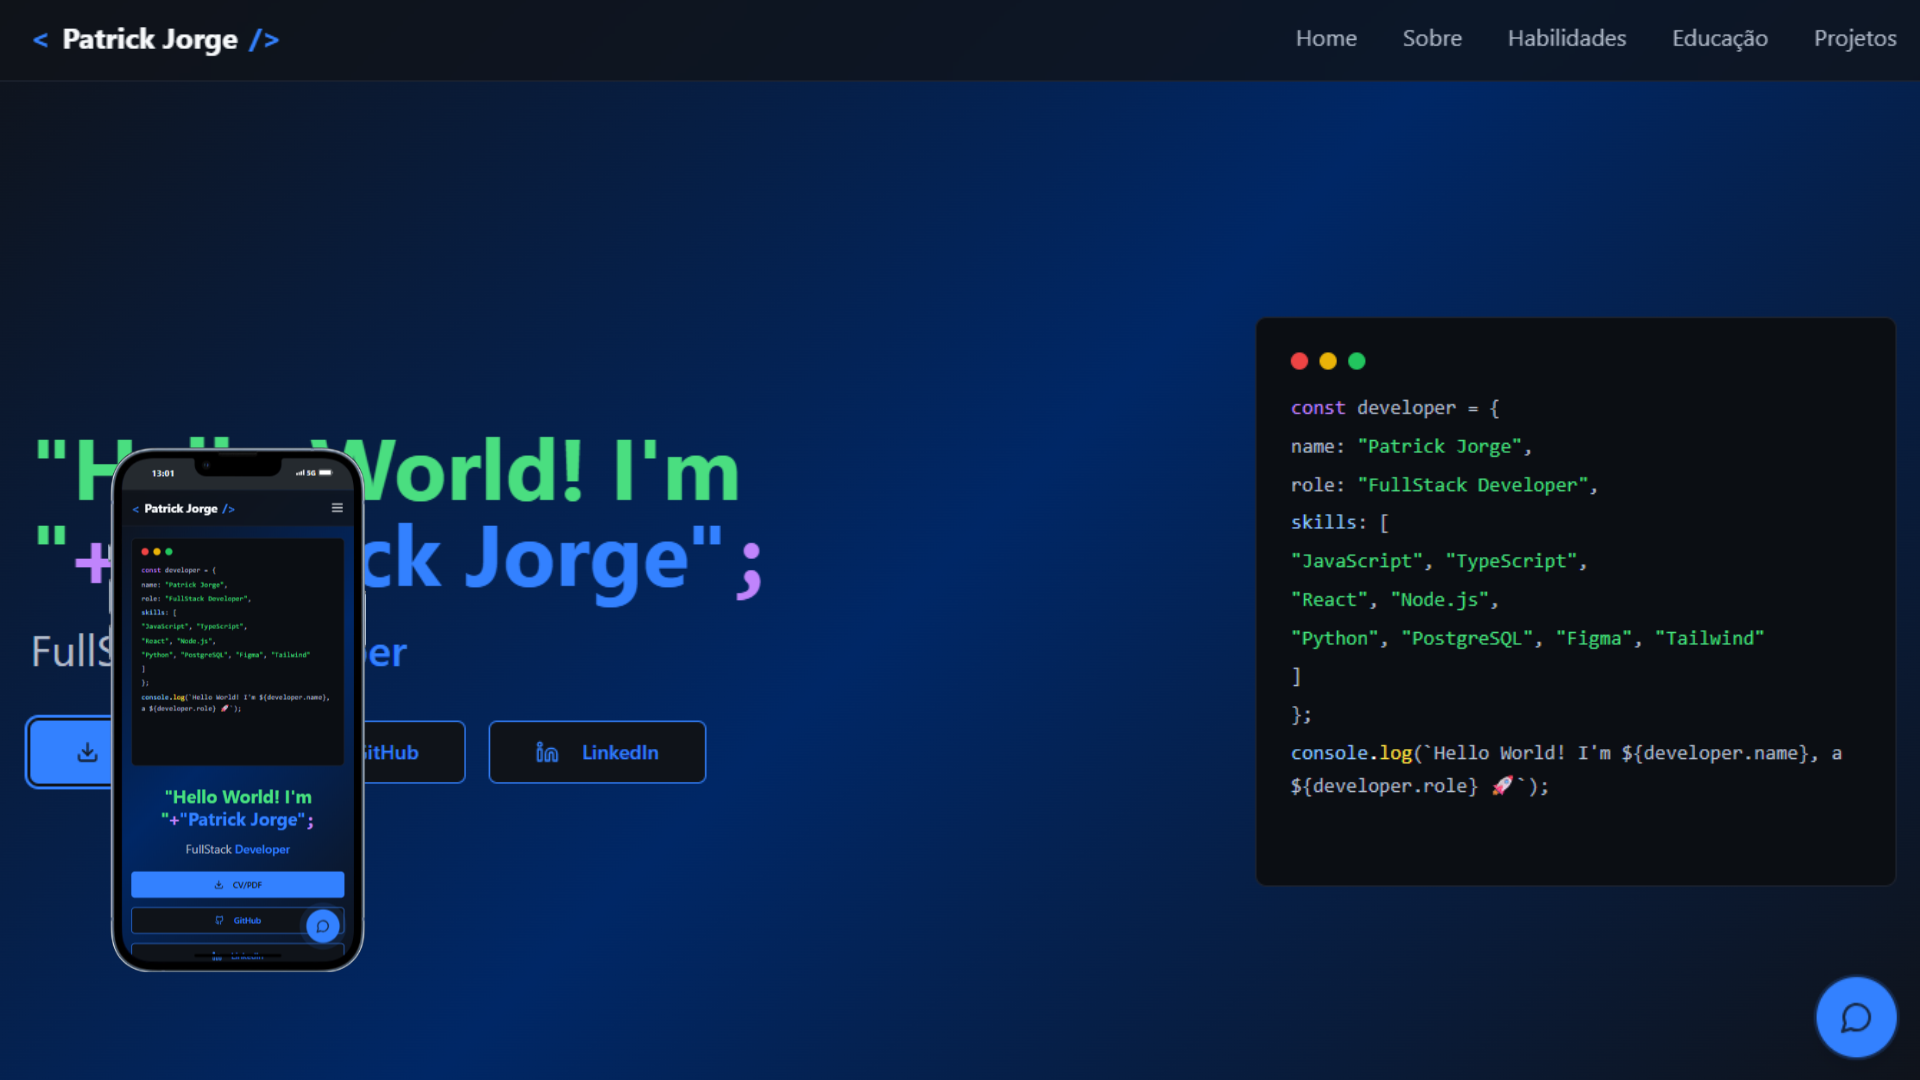Click the yellow traffic-light dot in the code window
1920x1080 pixels.
point(1328,361)
